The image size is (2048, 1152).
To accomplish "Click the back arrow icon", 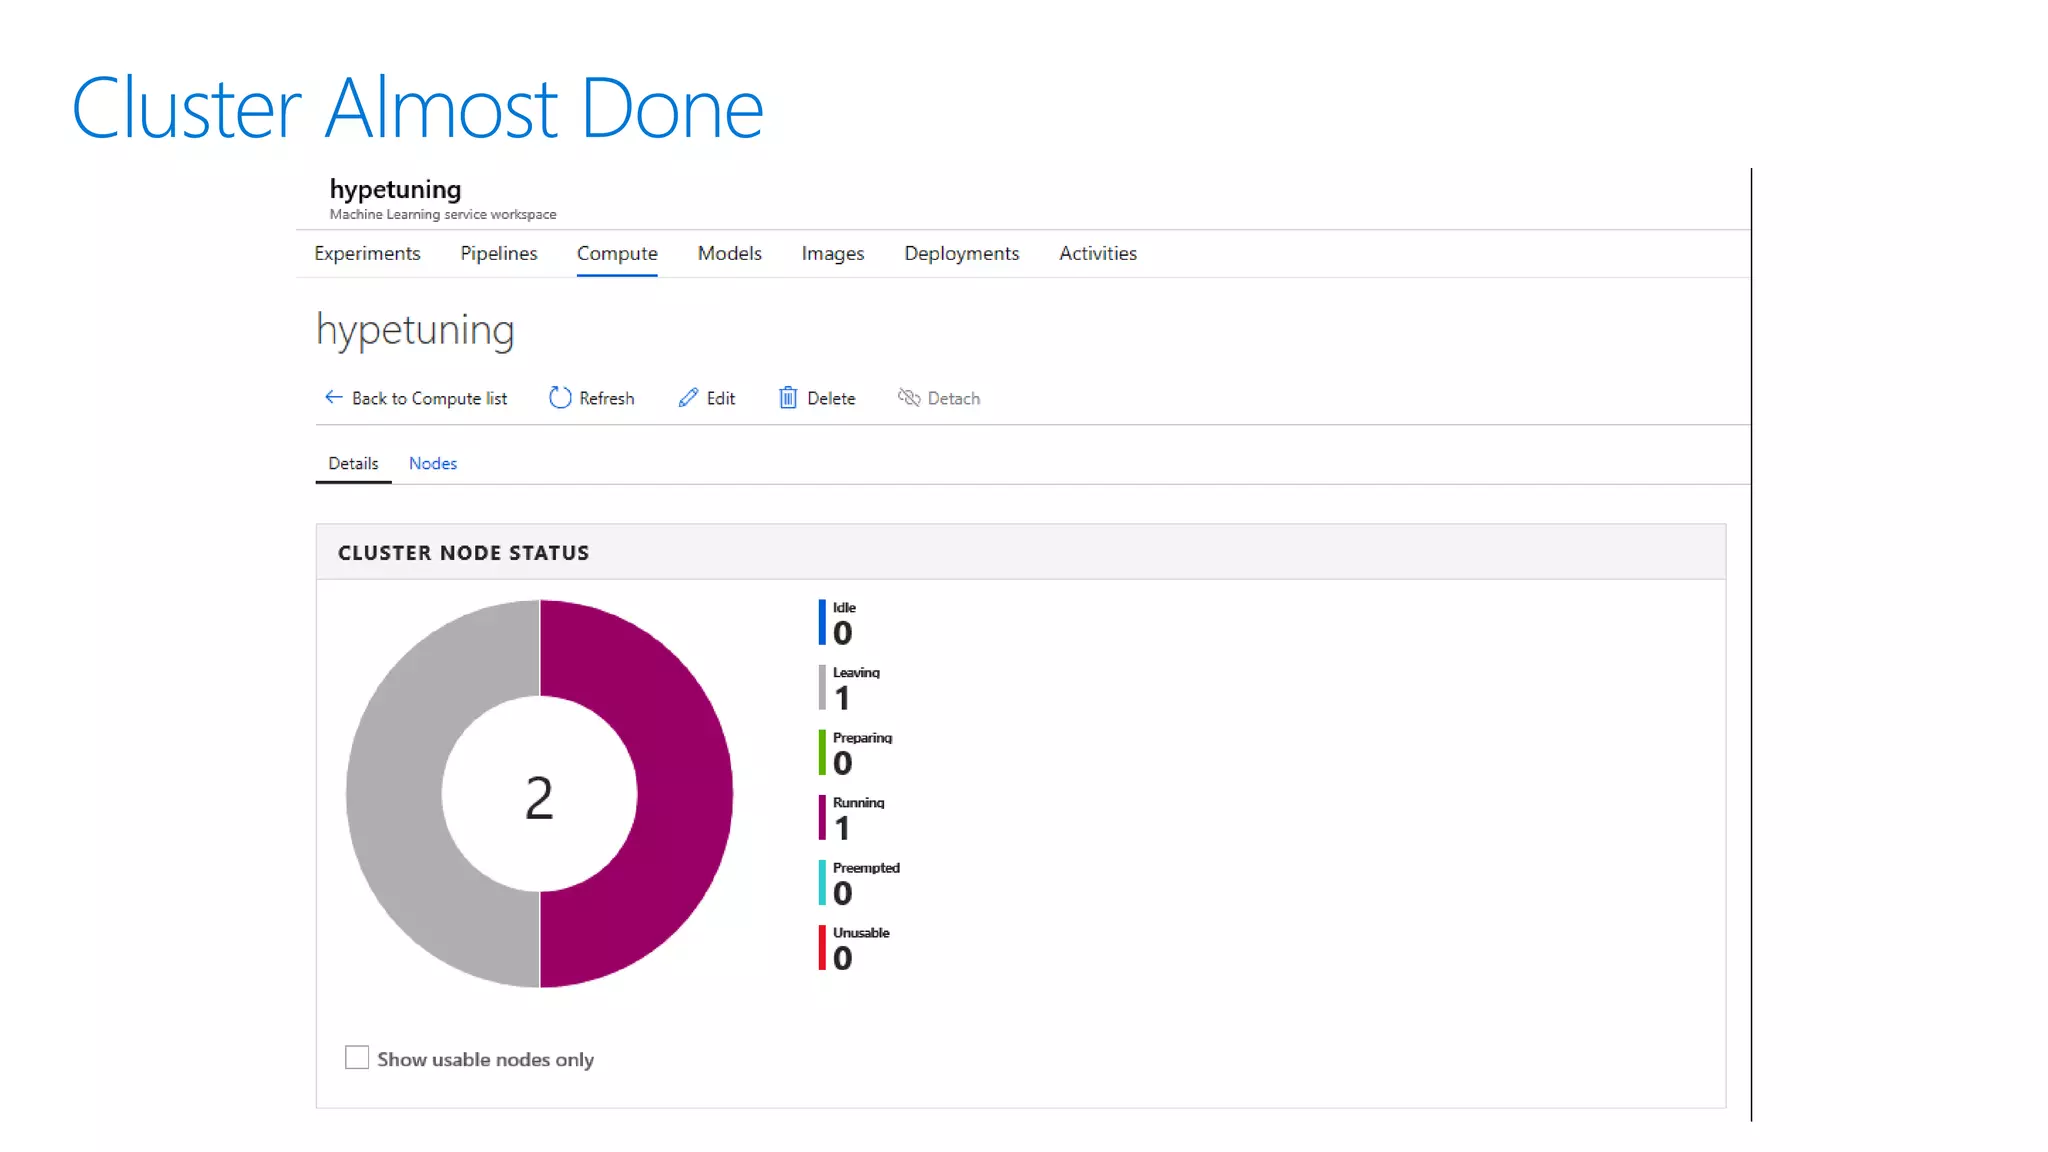I will pos(333,398).
